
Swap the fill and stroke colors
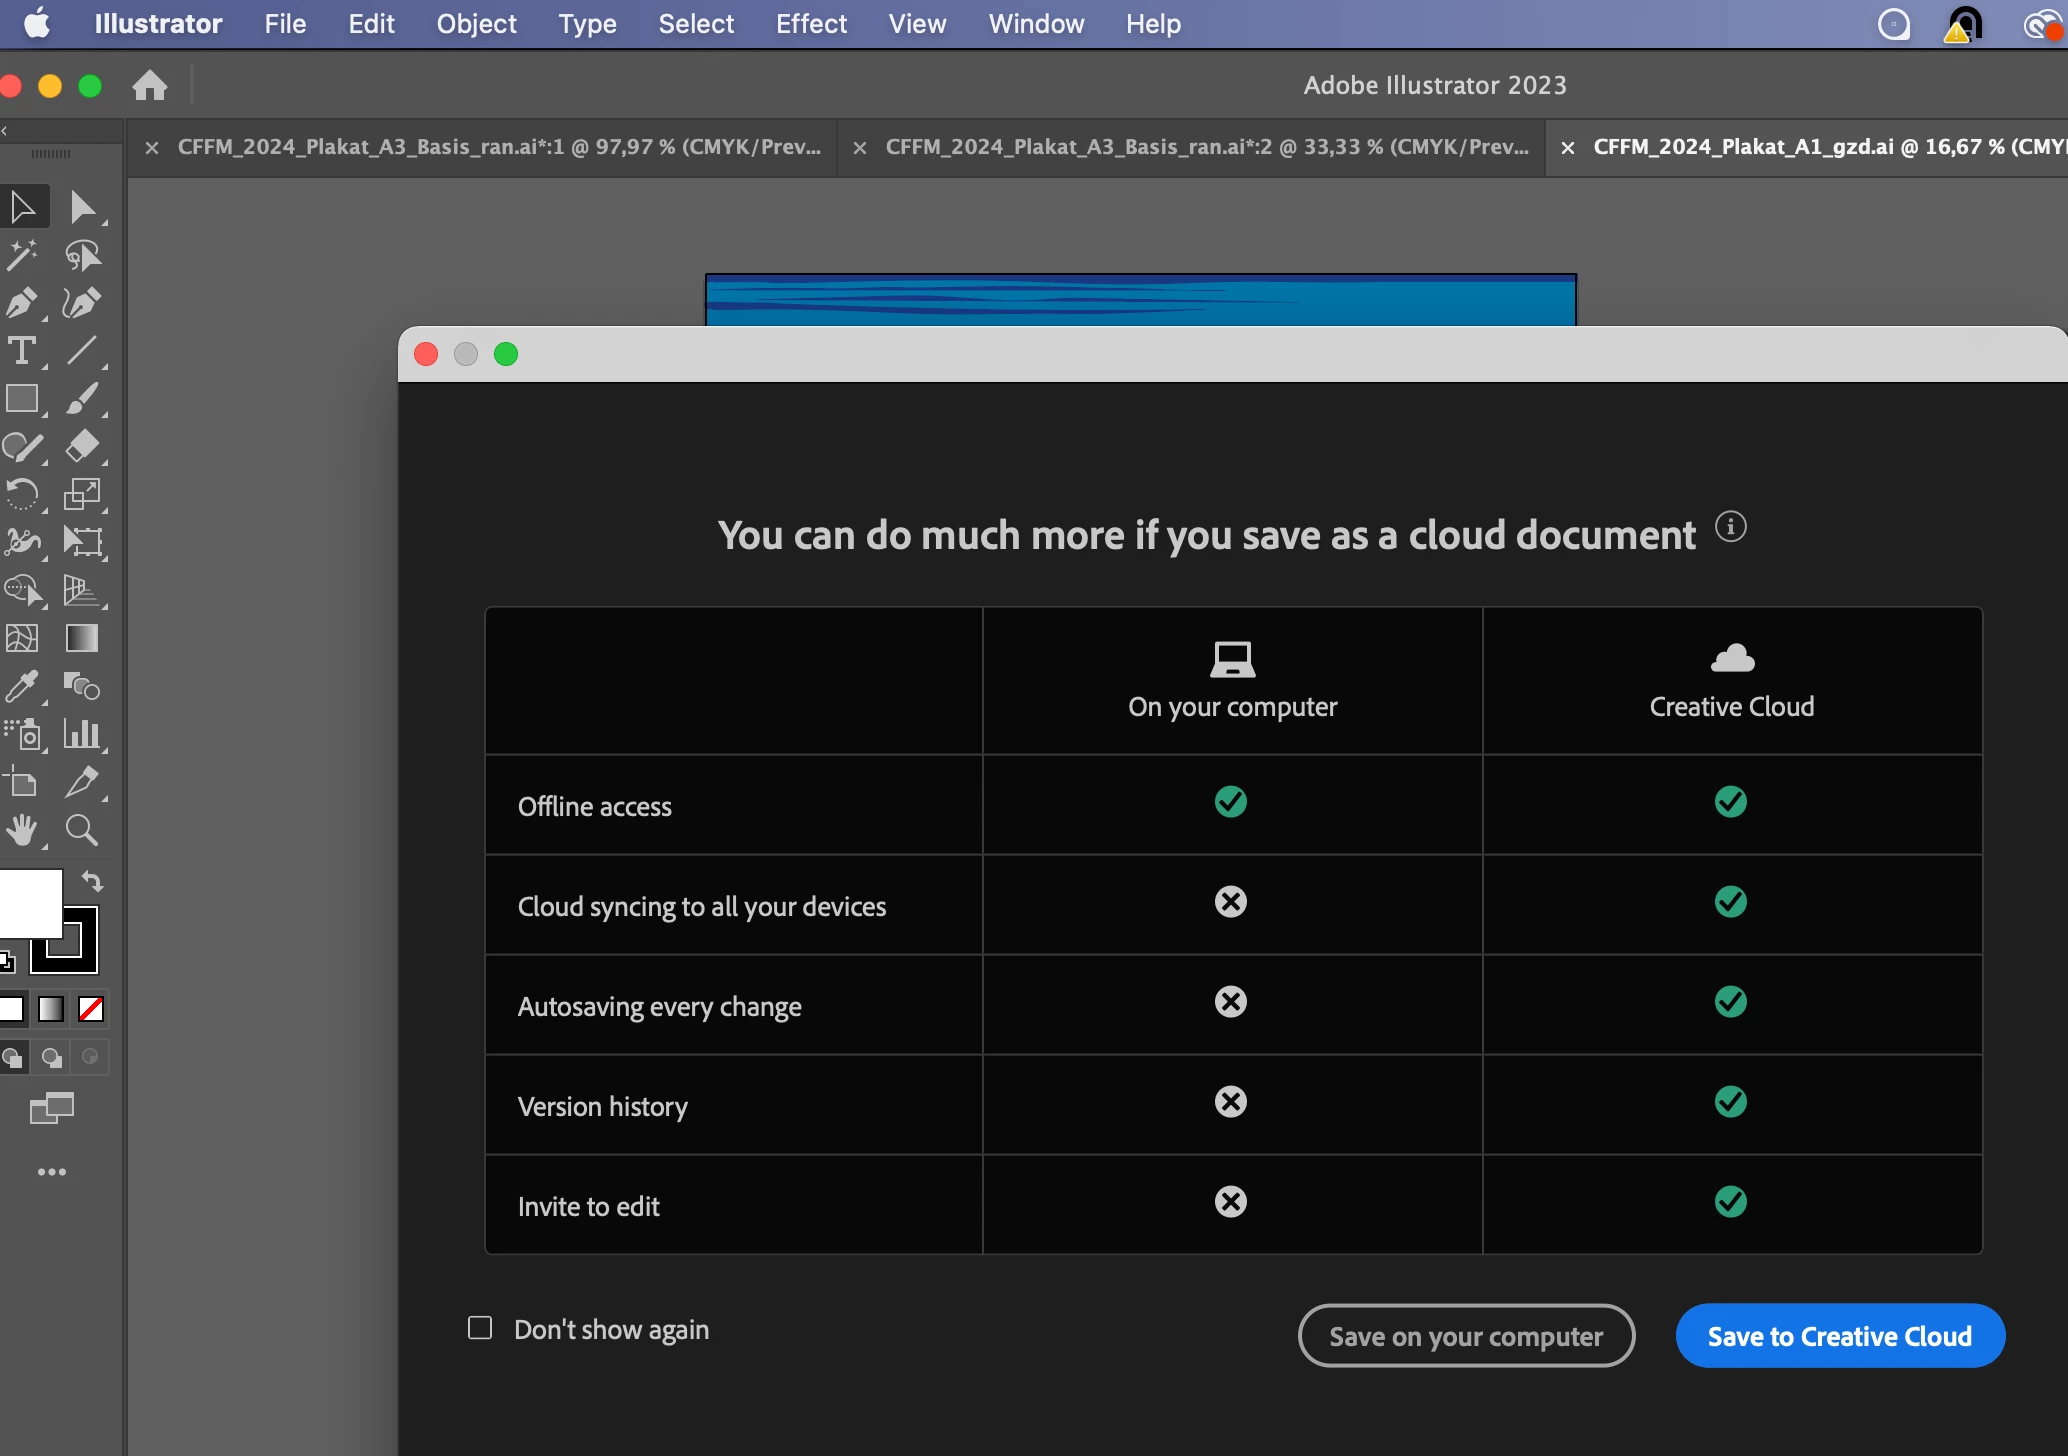coord(92,881)
